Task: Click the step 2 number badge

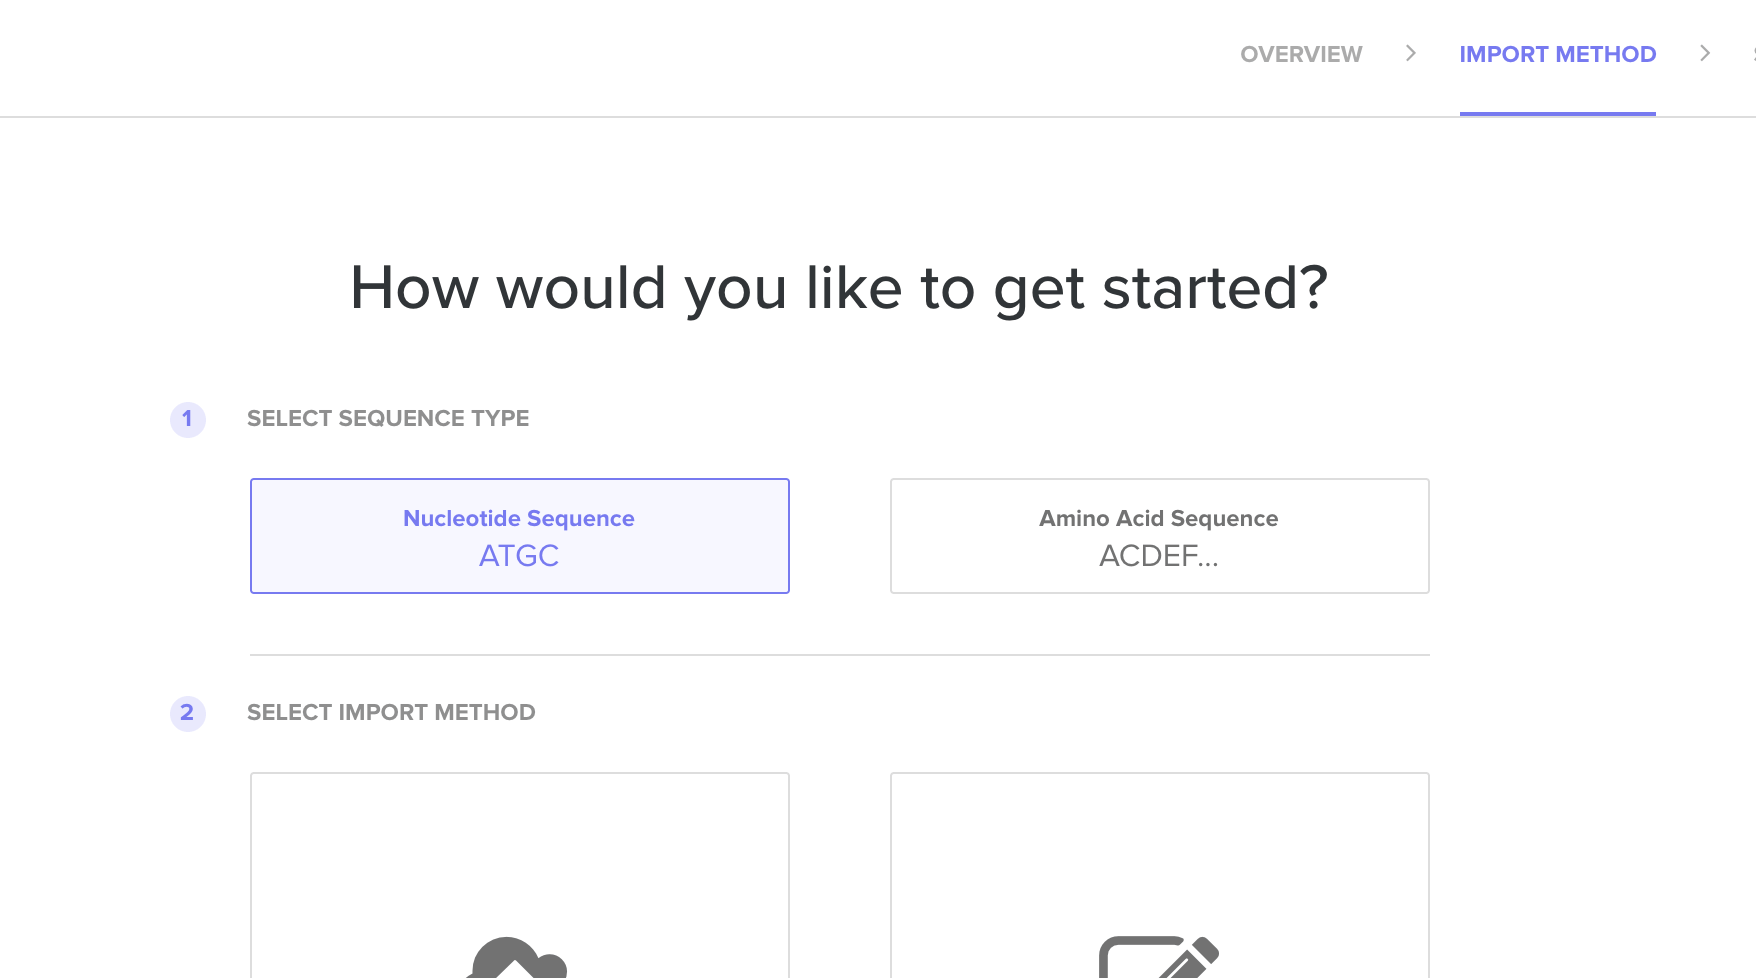Action: tap(187, 713)
